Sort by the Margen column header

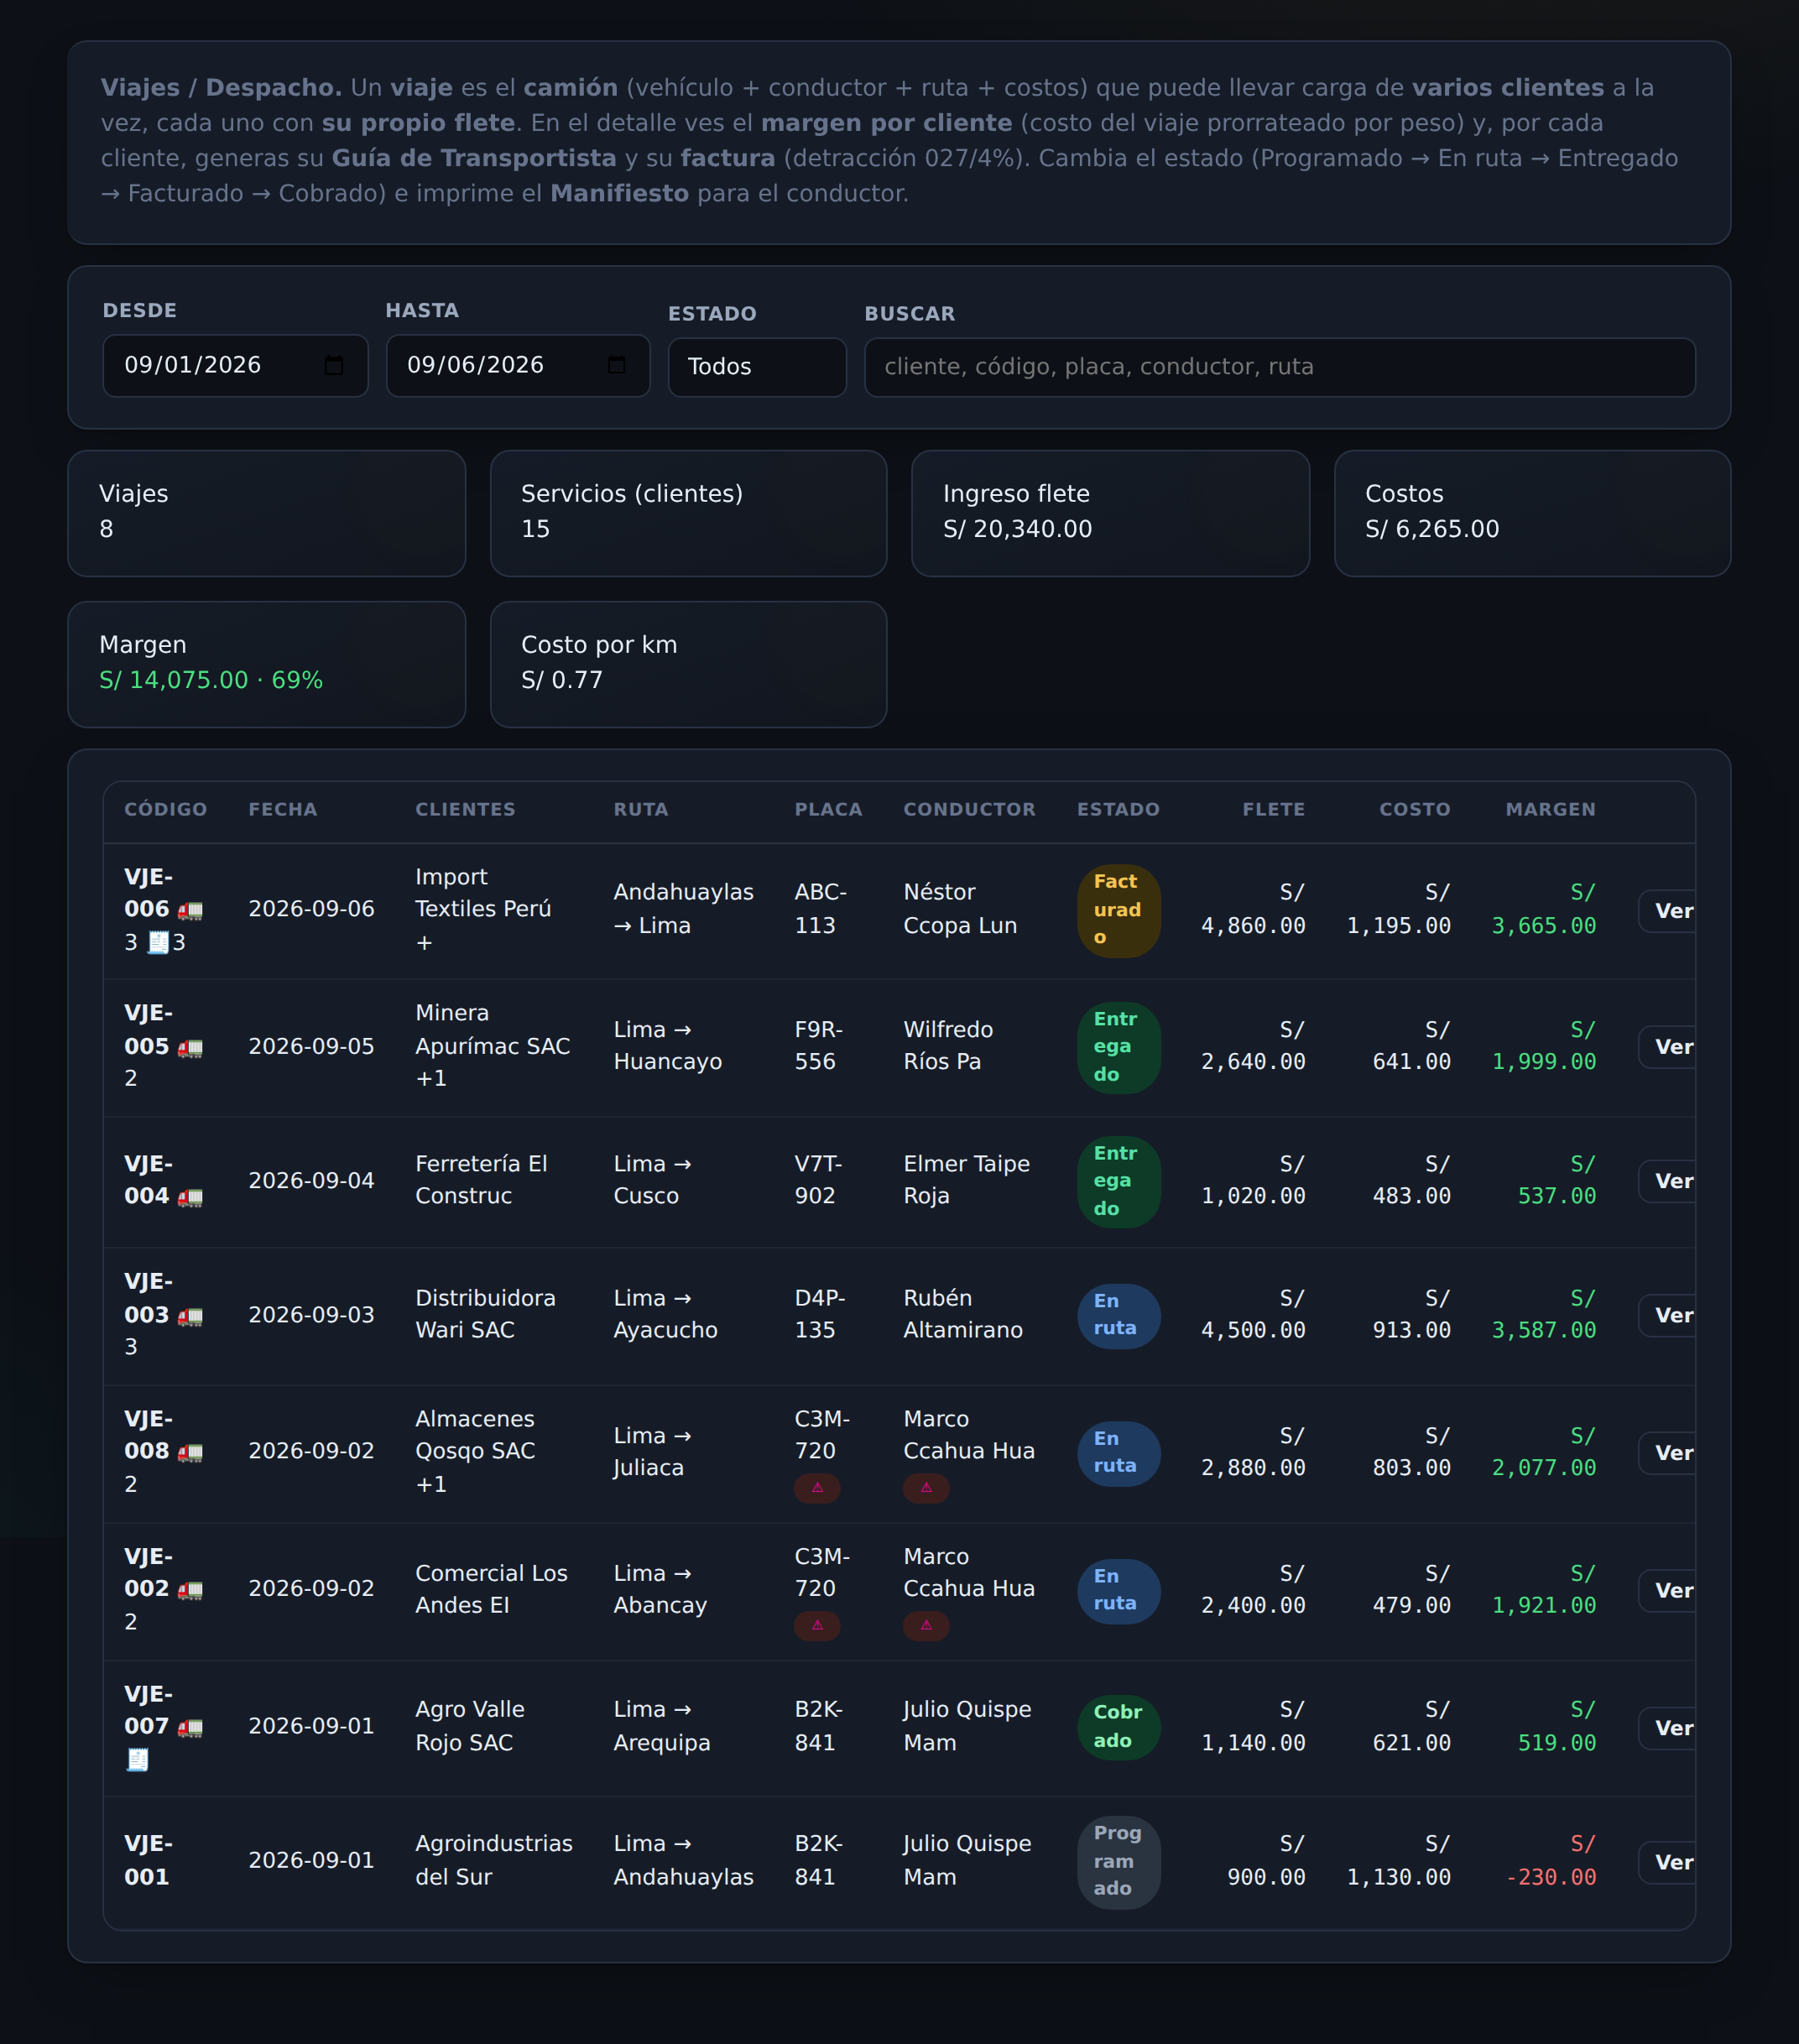1550,810
